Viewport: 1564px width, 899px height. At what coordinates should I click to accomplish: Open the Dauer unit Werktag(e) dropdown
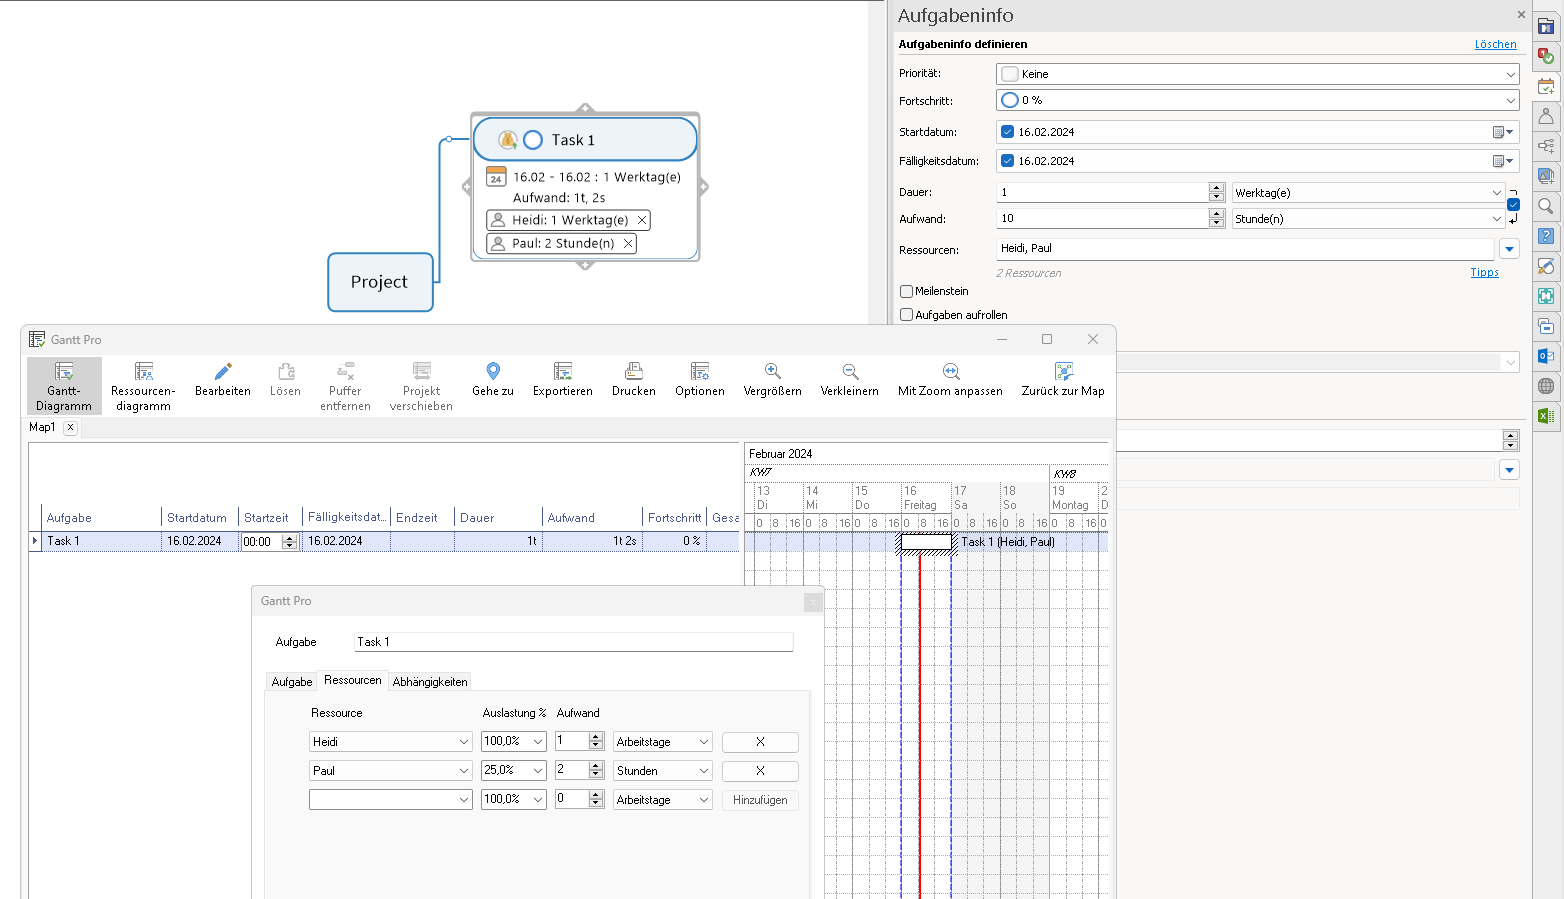coord(1497,193)
